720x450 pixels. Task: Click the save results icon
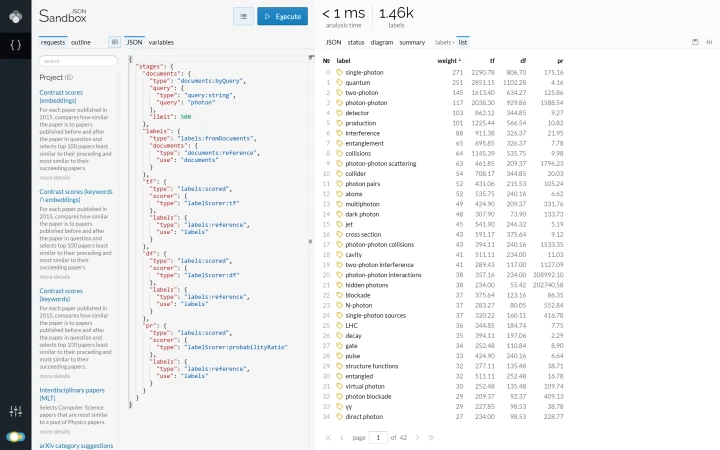[x=695, y=42]
